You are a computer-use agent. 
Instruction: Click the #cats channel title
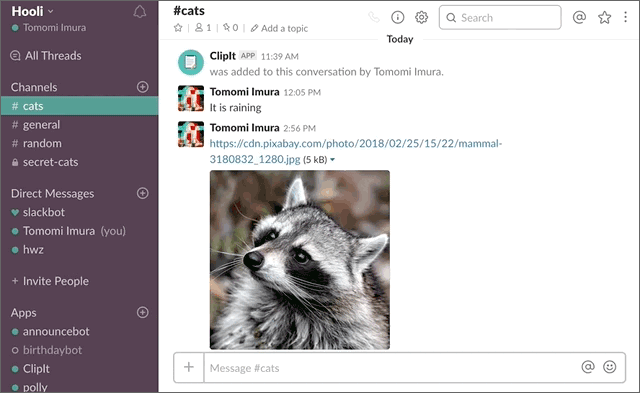tap(189, 11)
